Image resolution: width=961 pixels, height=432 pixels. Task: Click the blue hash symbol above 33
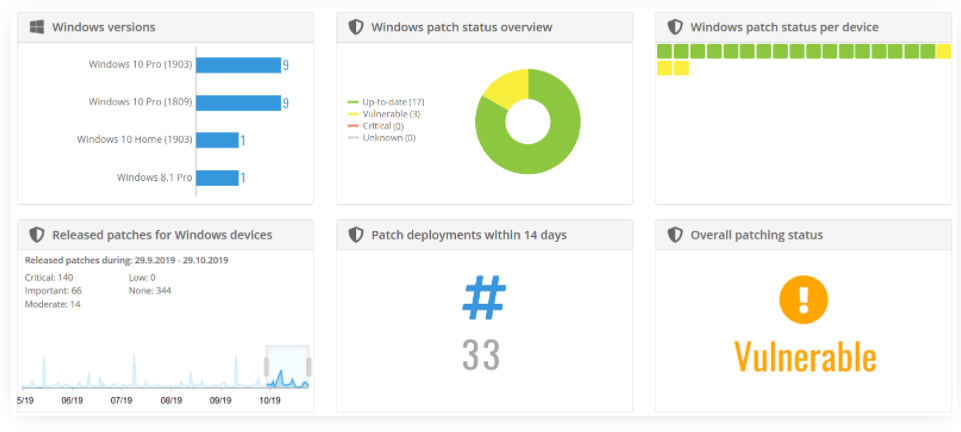point(484,297)
